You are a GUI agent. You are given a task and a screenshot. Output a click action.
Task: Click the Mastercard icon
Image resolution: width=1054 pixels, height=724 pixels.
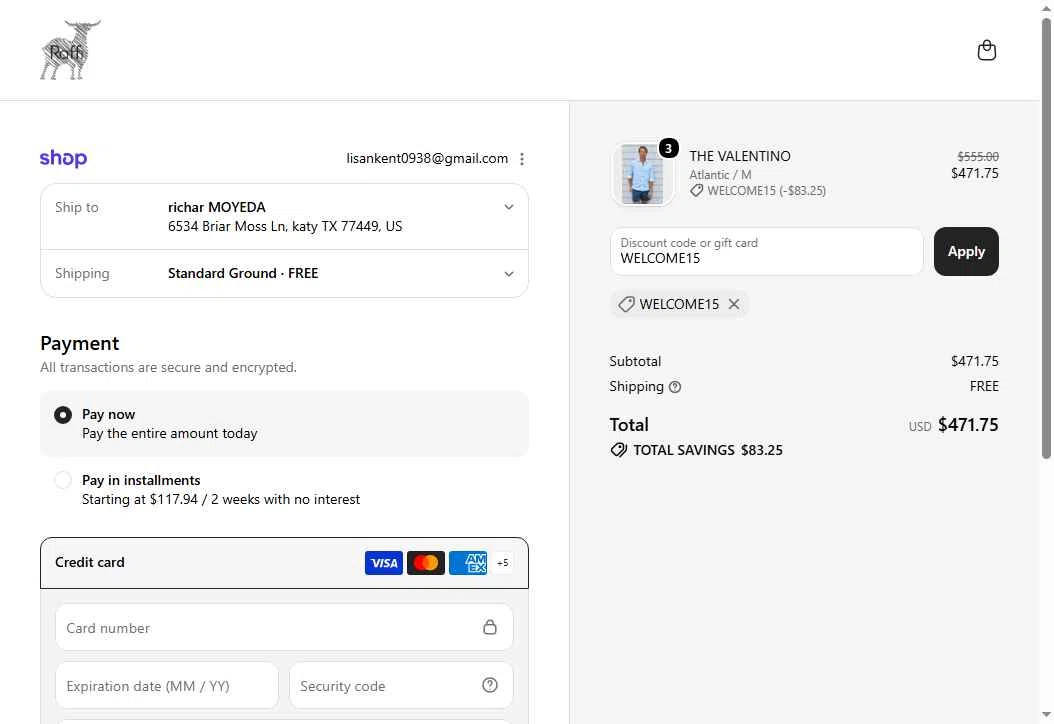(425, 563)
